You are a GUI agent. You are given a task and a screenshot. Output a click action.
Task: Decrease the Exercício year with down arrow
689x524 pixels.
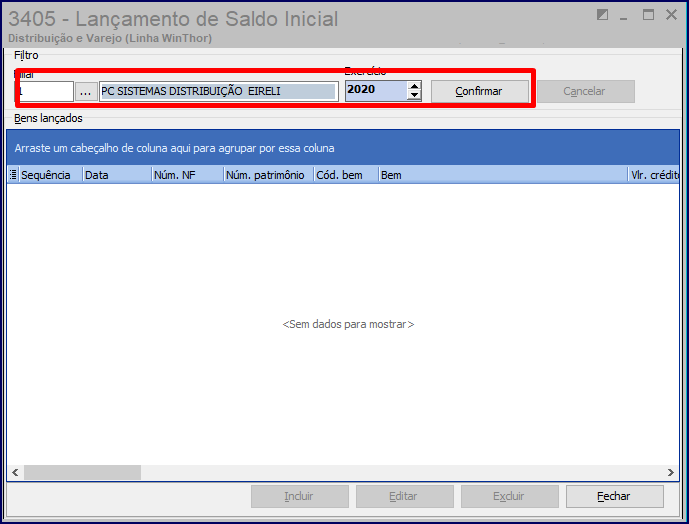tap(414, 96)
